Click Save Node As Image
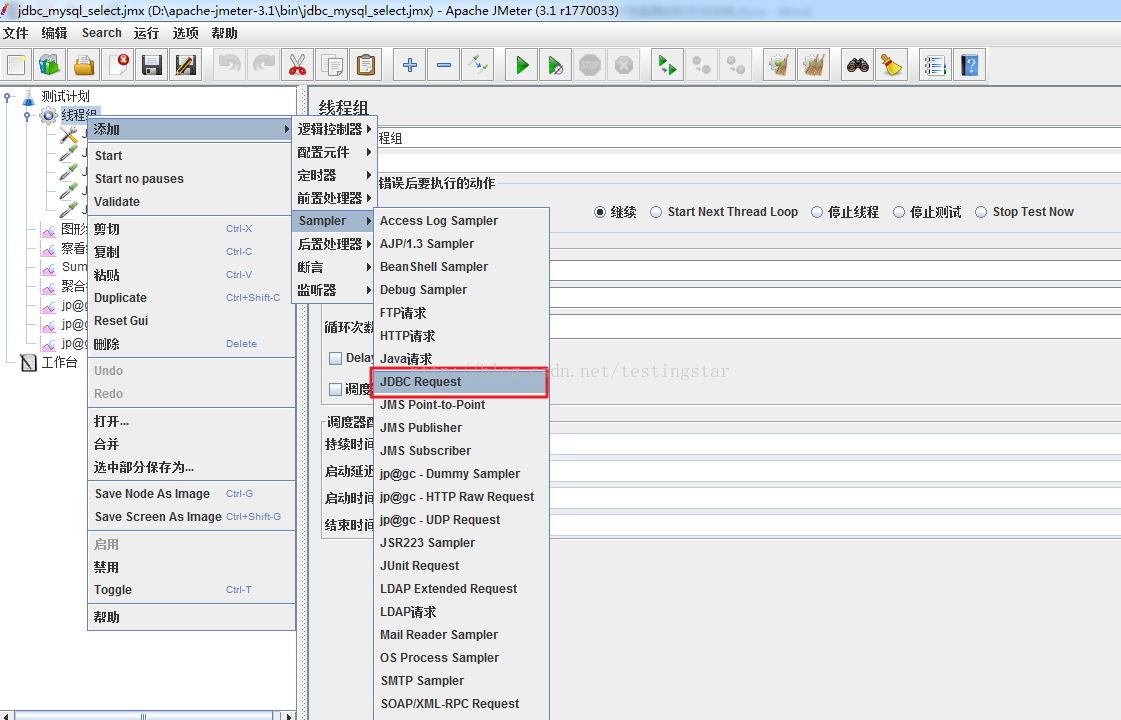This screenshot has height=720, width=1121. point(191,493)
